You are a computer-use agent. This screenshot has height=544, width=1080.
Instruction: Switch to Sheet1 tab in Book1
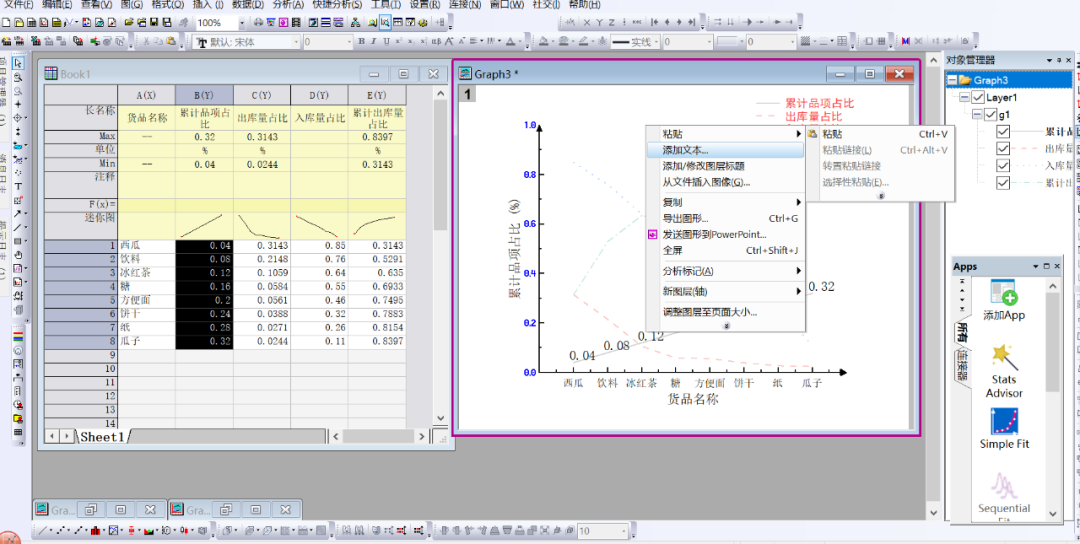[103, 437]
